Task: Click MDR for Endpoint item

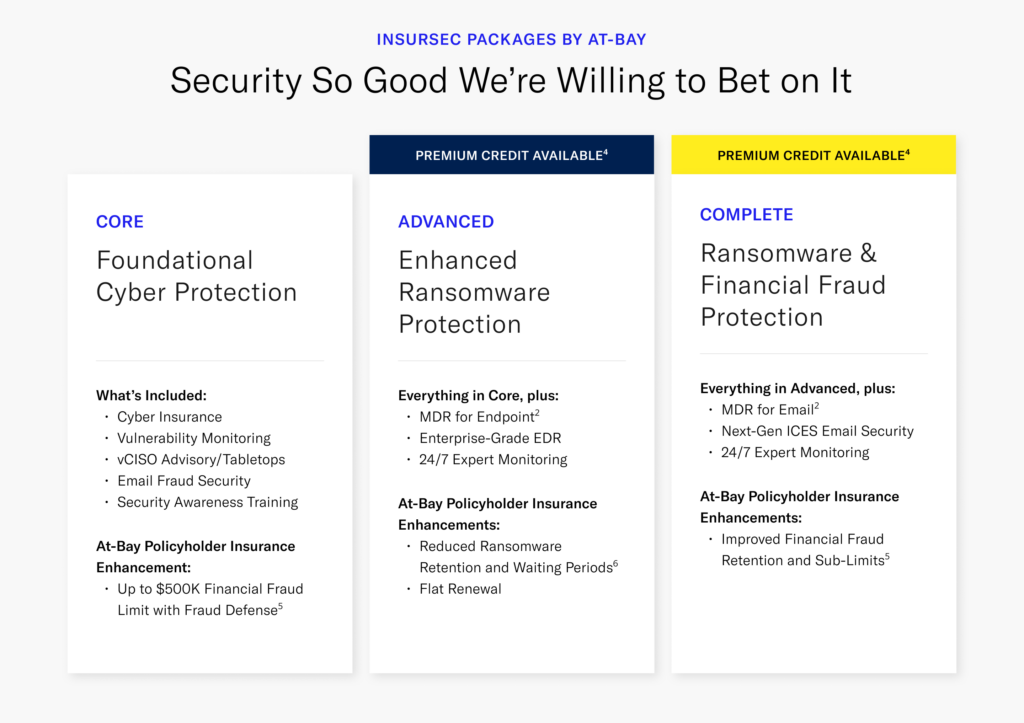Action: [480, 417]
